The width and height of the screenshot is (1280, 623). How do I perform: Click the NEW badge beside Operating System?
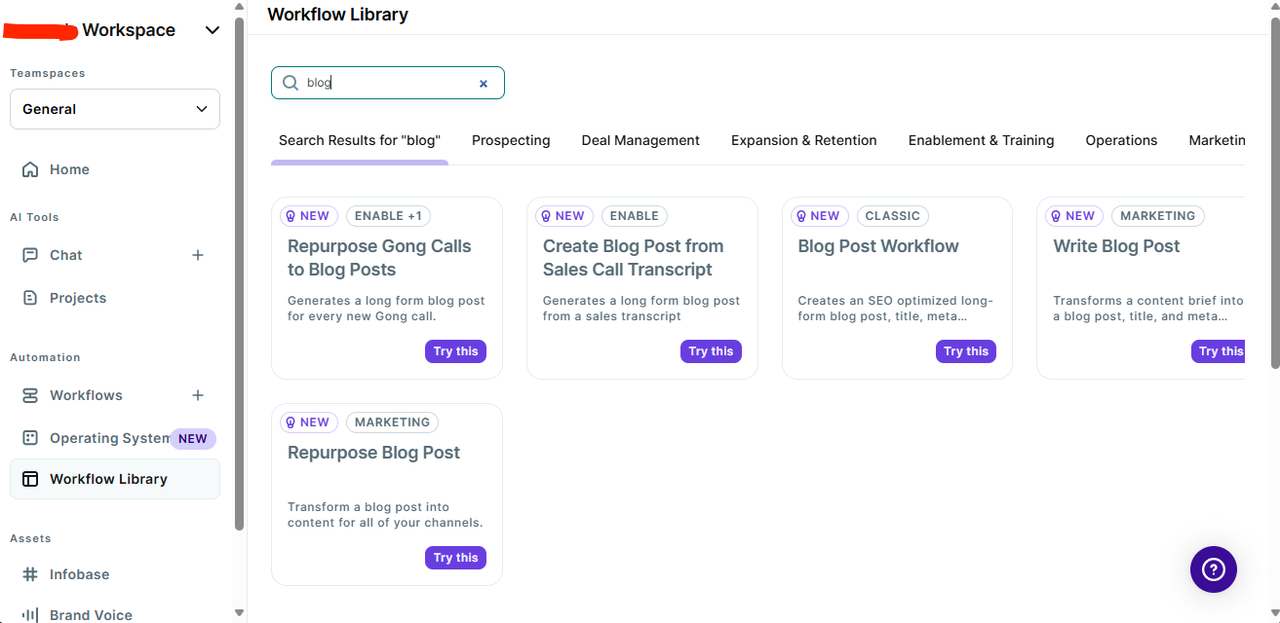pyautogui.click(x=193, y=438)
